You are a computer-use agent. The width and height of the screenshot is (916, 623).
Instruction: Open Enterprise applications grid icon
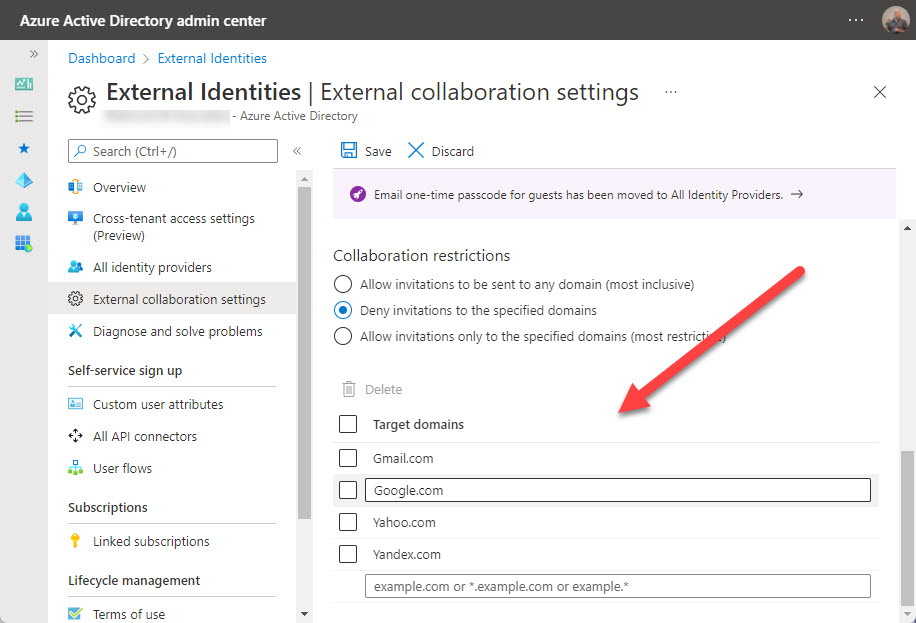[x=24, y=243]
